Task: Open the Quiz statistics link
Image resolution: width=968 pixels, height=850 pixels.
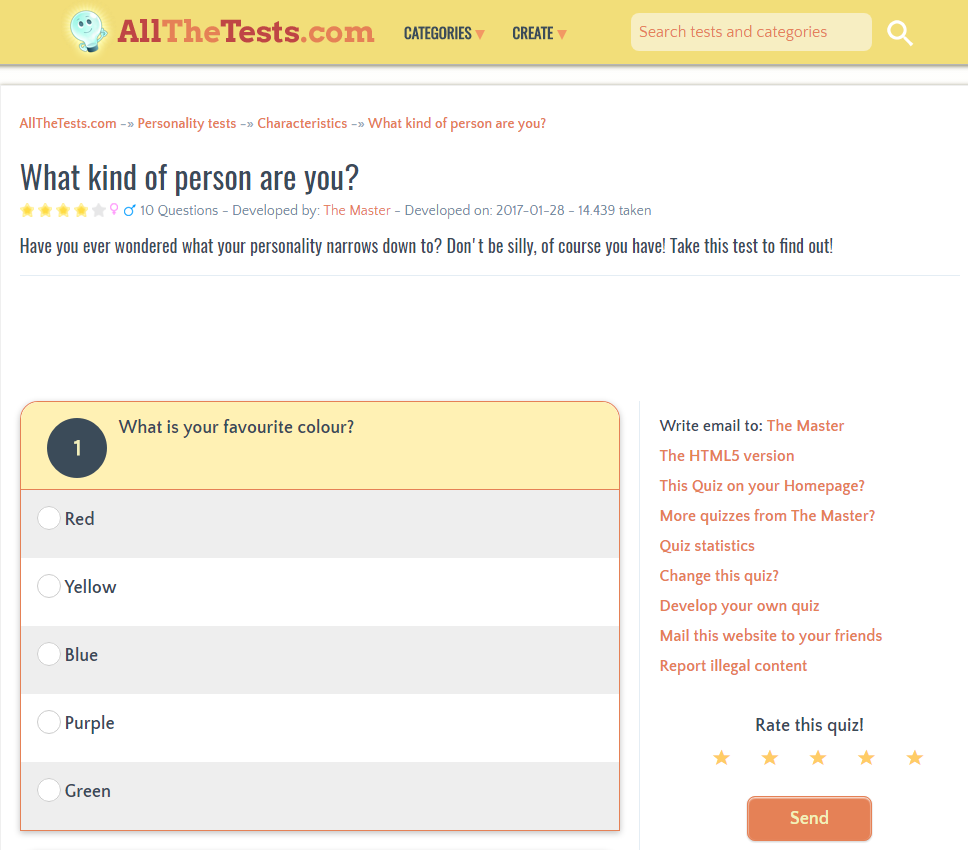Action: (x=707, y=546)
